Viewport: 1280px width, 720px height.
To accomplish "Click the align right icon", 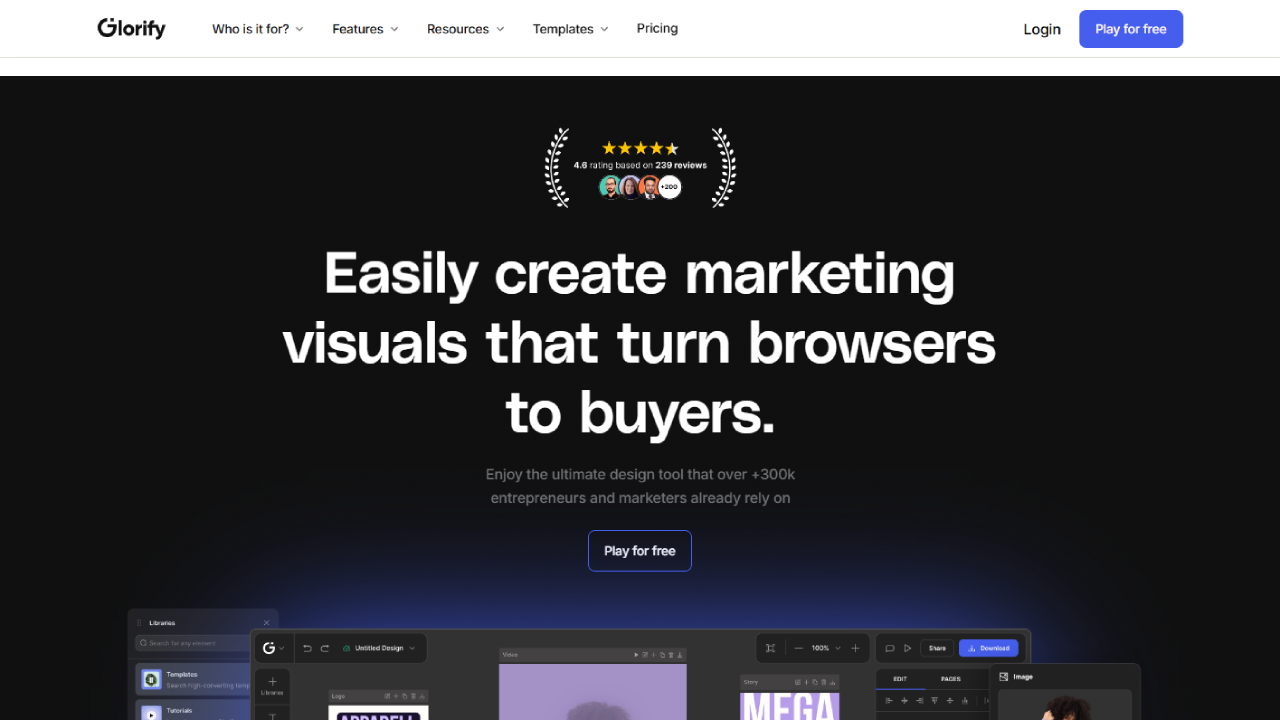I will 920,701.
